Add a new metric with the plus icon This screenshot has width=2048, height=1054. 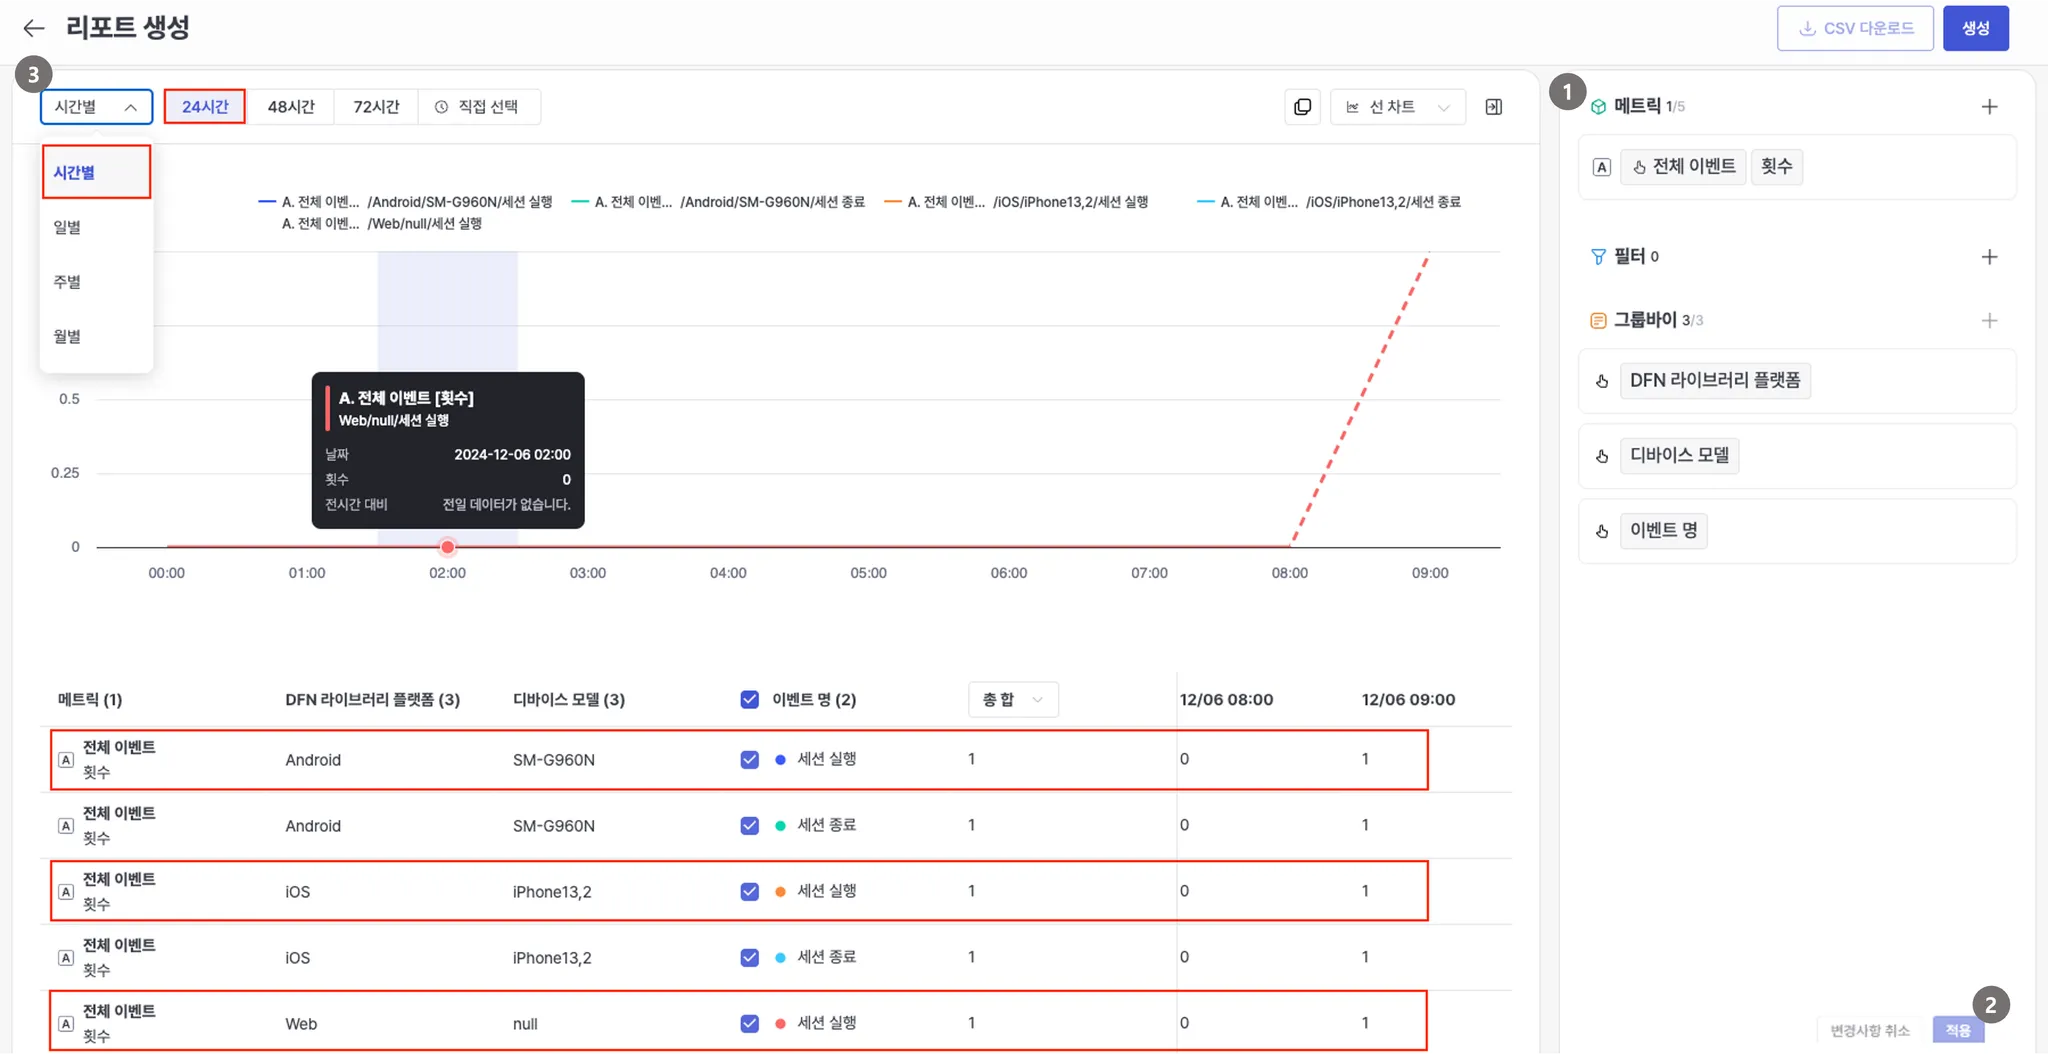pos(1989,107)
